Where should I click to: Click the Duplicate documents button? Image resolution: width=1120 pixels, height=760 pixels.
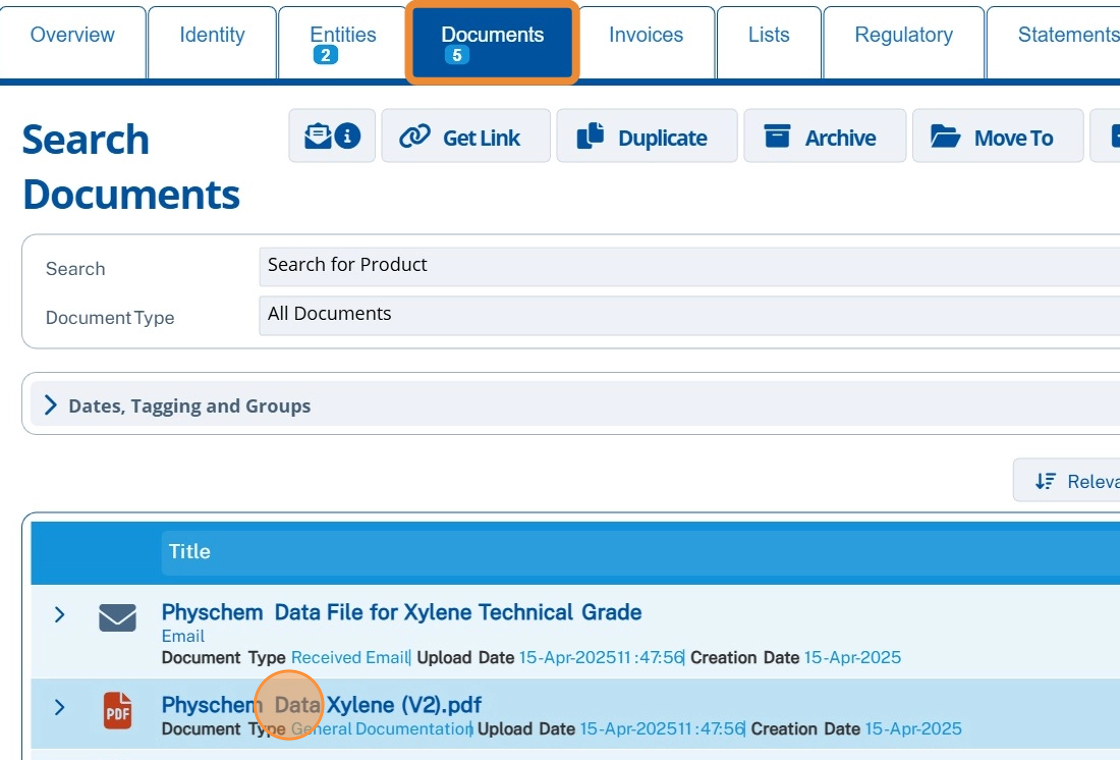click(646, 137)
